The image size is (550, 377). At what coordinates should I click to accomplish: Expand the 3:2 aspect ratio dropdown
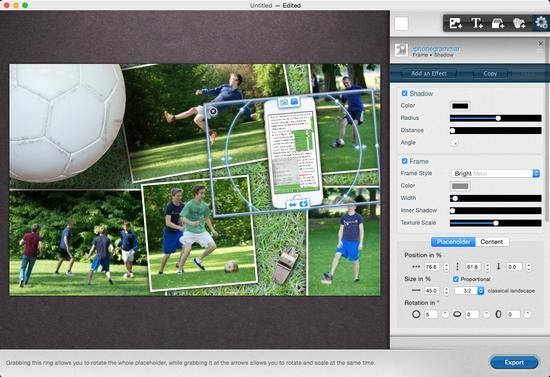pos(469,291)
